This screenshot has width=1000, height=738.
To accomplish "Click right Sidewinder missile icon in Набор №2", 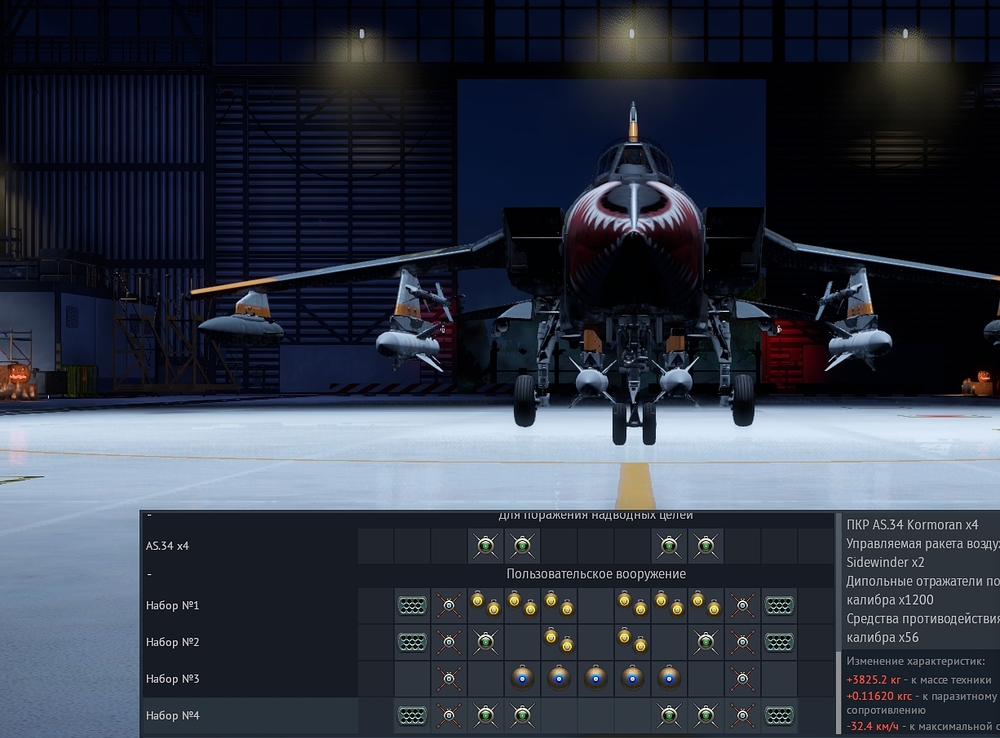I will (742, 642).
